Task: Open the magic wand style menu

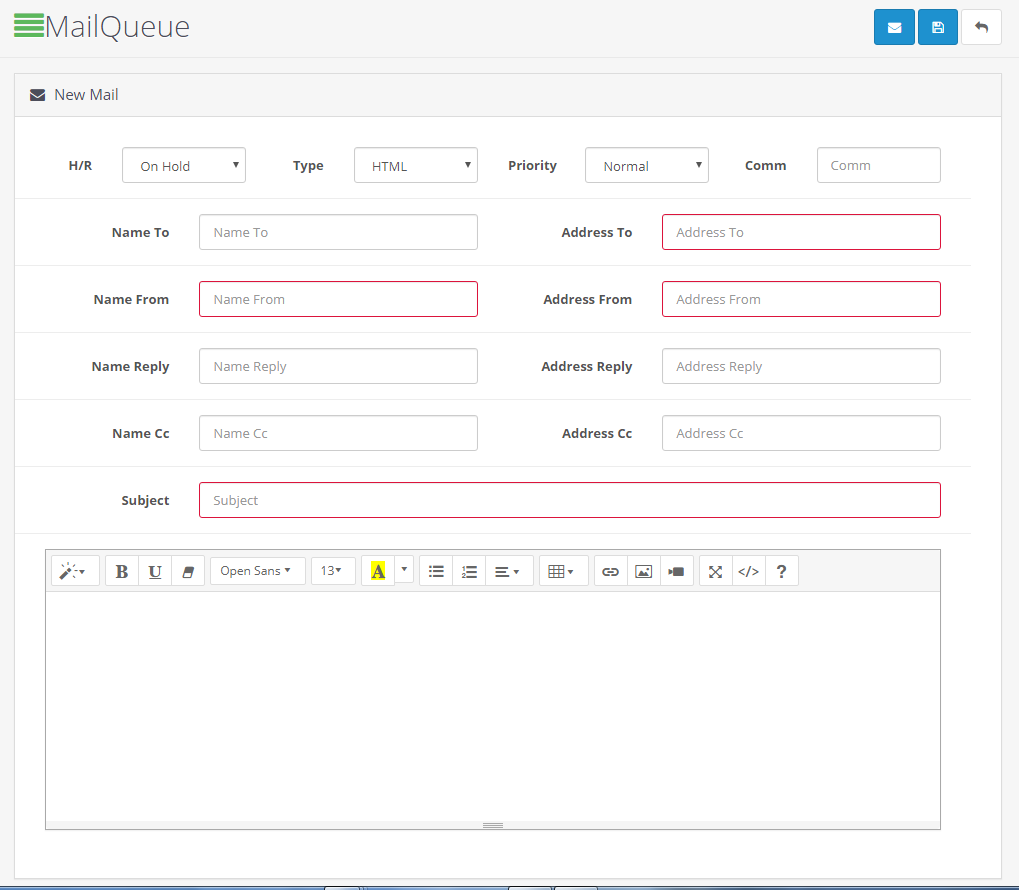Action: [x=75, y=571]
